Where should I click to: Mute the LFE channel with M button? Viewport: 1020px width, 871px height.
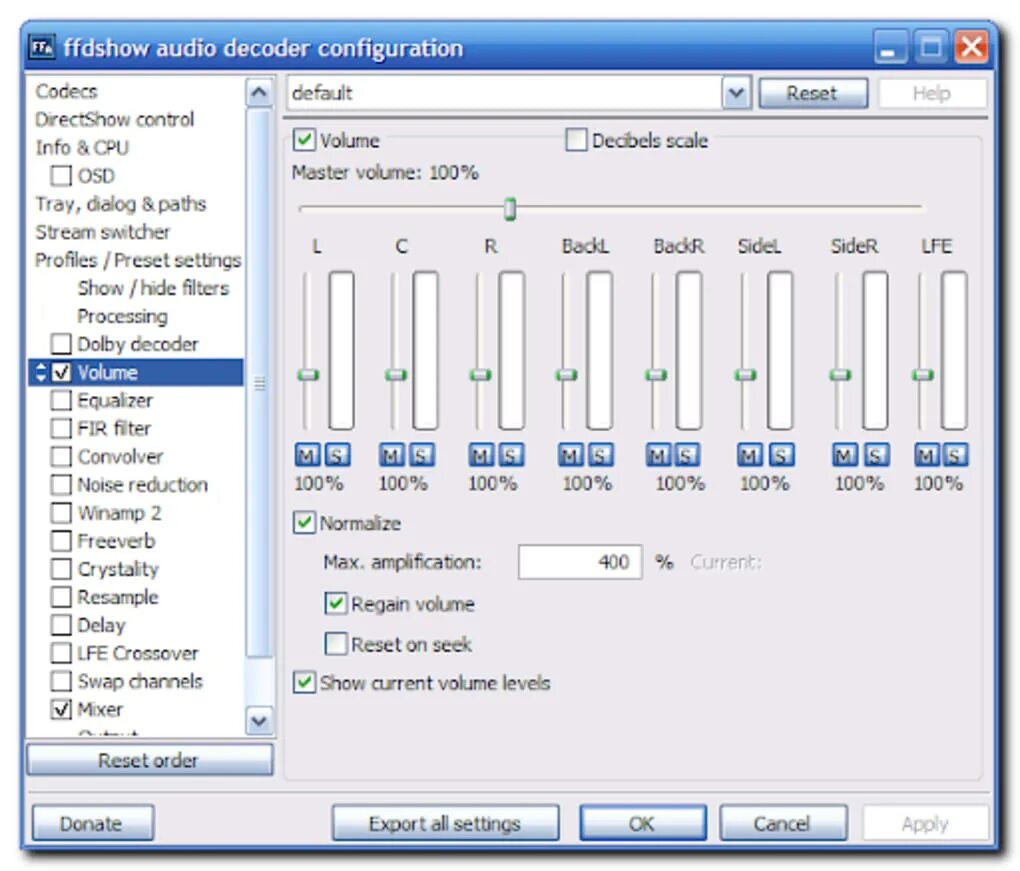927,455
